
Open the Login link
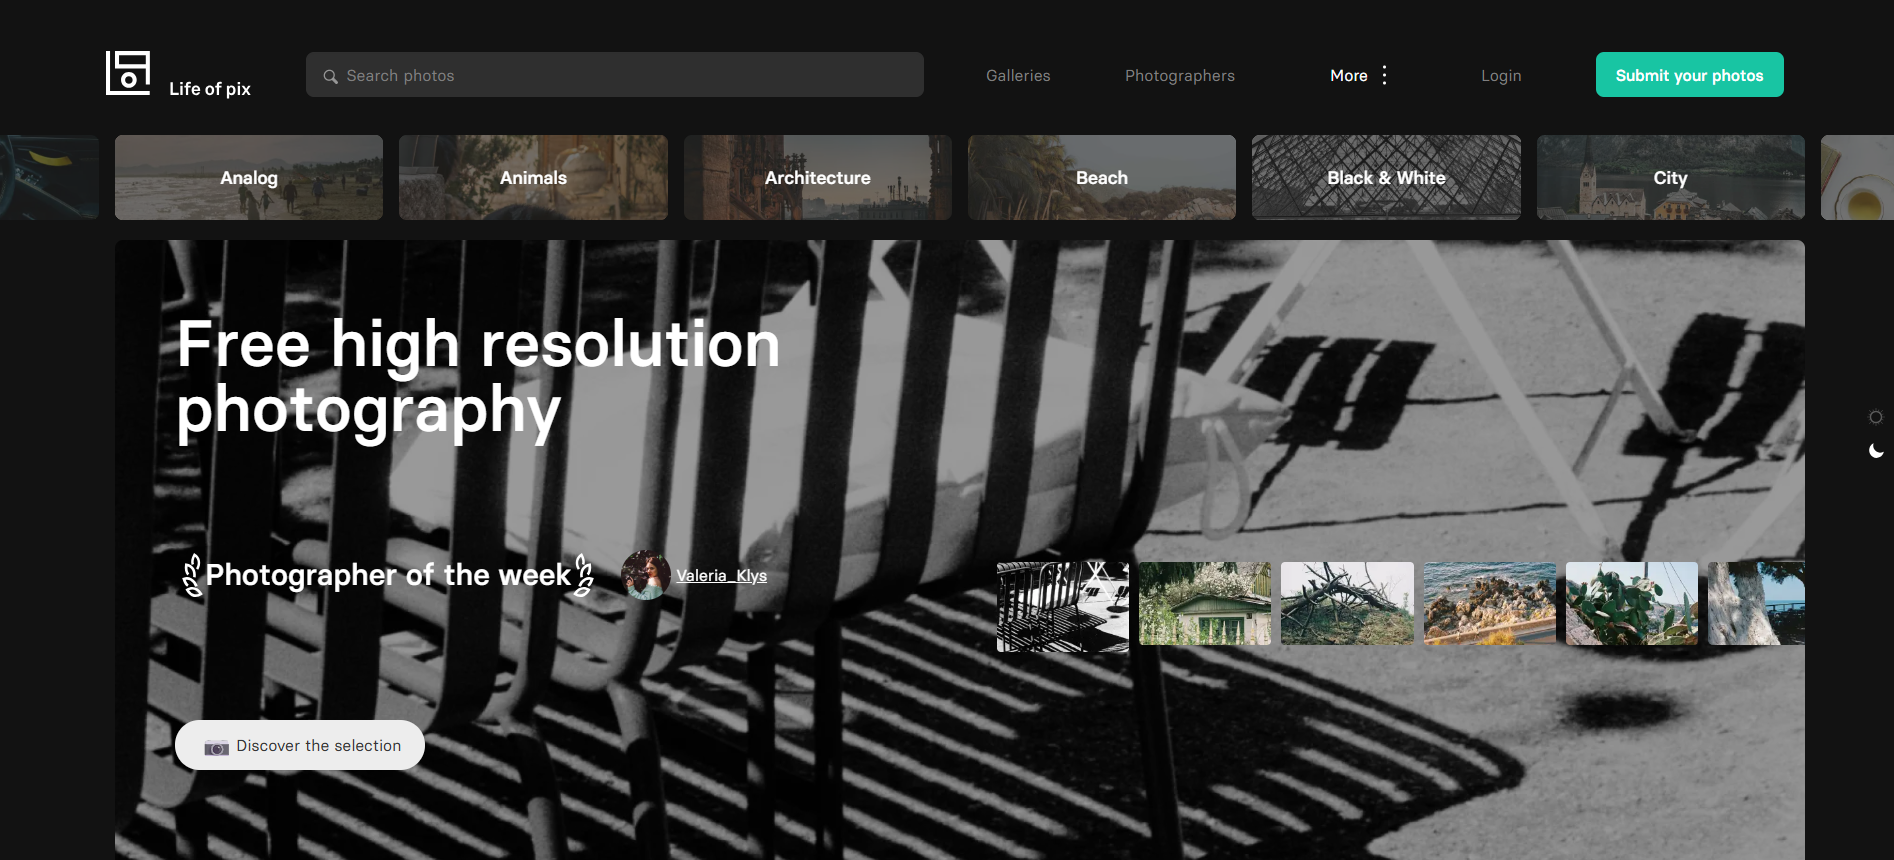click(1501, 76)
